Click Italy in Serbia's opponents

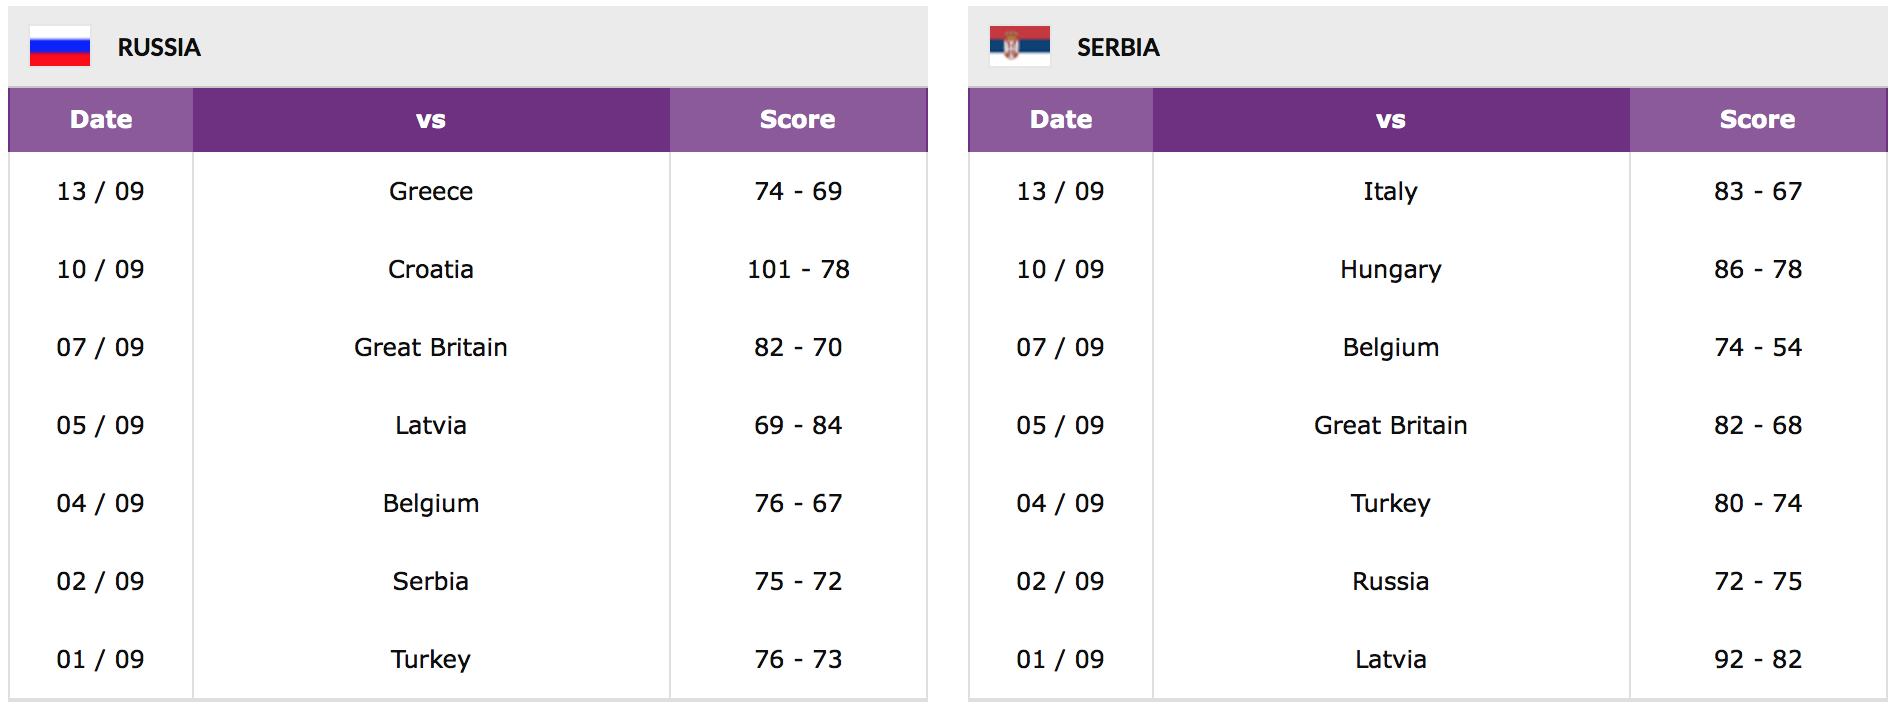pyautogui.click(x=1391, y=191)
